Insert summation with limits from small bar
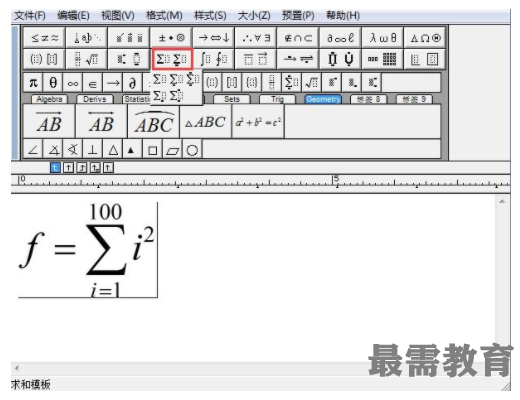Screen dimensions: 520x400 292,82
